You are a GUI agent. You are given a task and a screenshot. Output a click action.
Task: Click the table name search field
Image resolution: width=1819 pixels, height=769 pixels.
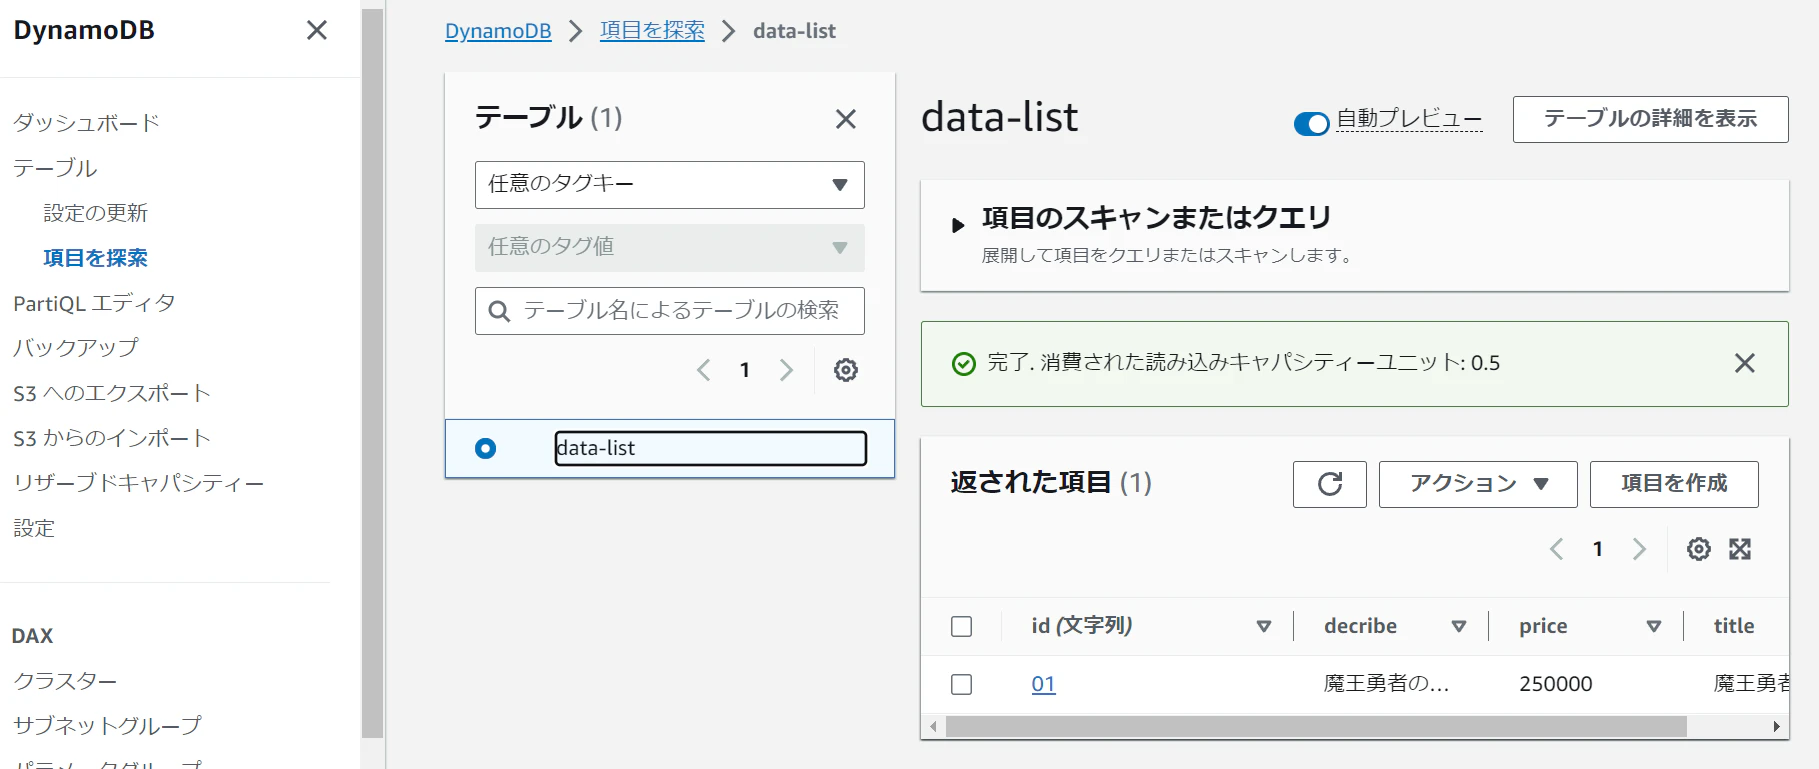670,311
